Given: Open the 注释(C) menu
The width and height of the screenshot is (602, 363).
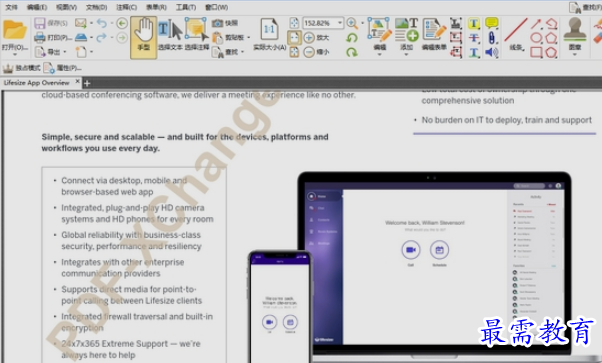Looking at the screenshot, I should 126,7.
